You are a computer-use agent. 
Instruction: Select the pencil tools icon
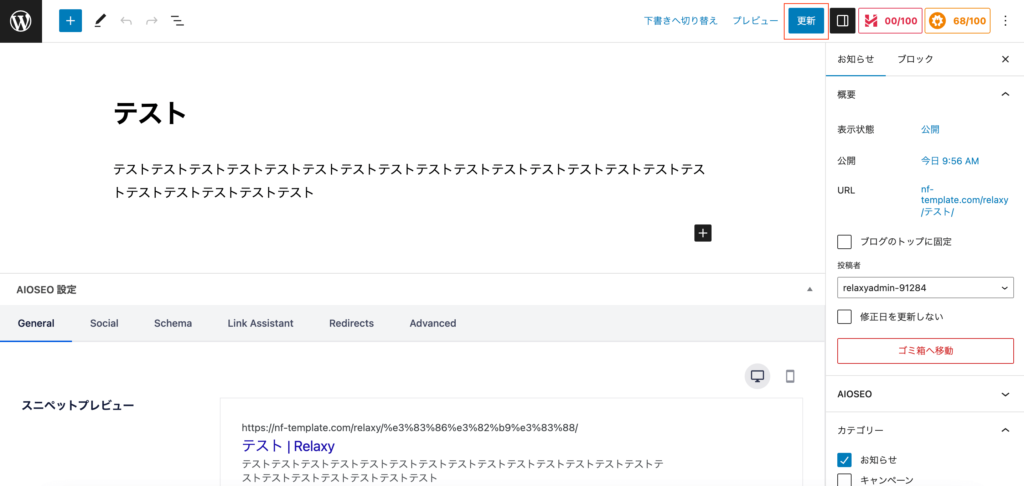click(100, 21)
